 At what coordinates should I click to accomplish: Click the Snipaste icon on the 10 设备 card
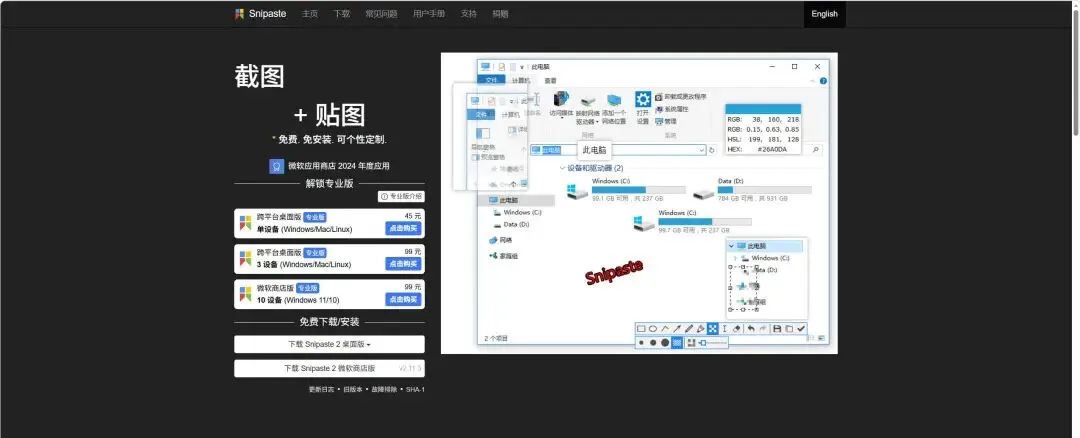point(245,294)
